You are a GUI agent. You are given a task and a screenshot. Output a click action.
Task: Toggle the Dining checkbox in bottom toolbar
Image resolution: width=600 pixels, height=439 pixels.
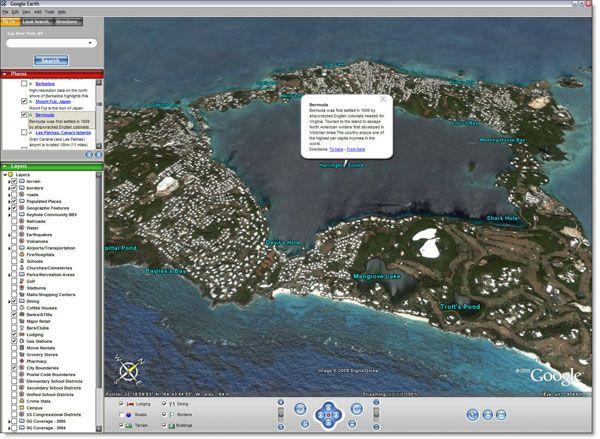coord(164,403)
